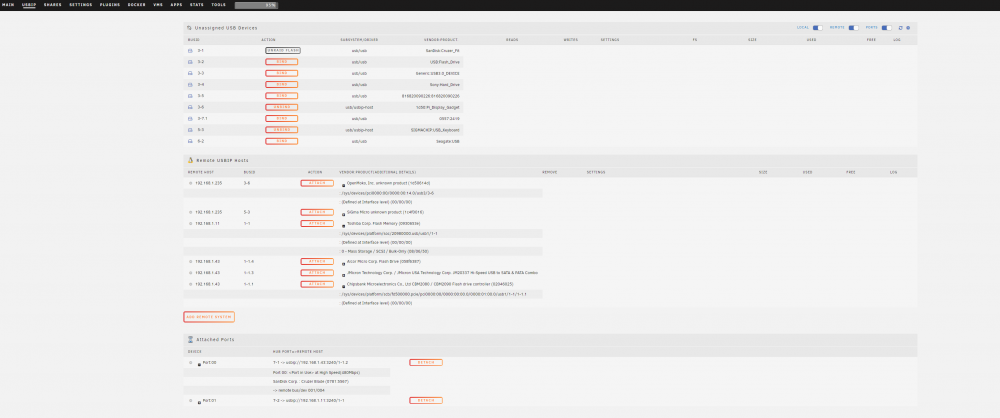Attach the OpenMoko device from 192.168.1.235
Image resolution: width=1000 pixels, height=418 pixels.
317,183
